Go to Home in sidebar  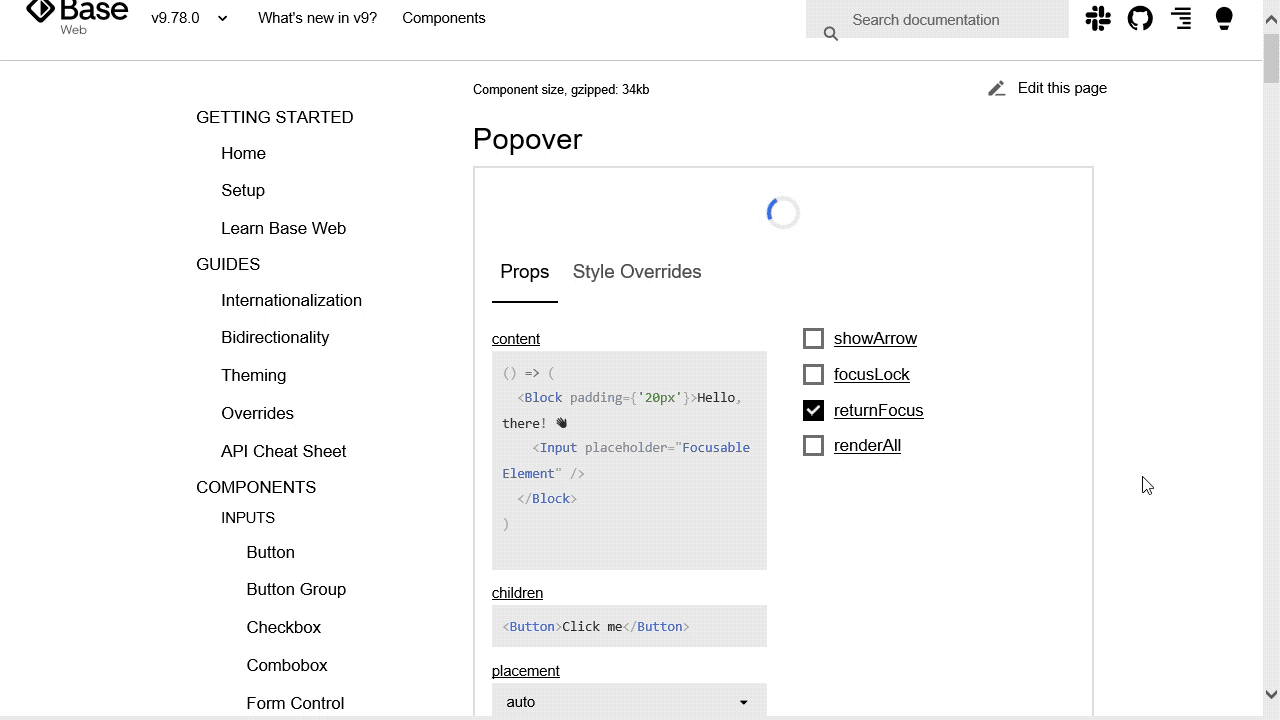pos(243,153)
